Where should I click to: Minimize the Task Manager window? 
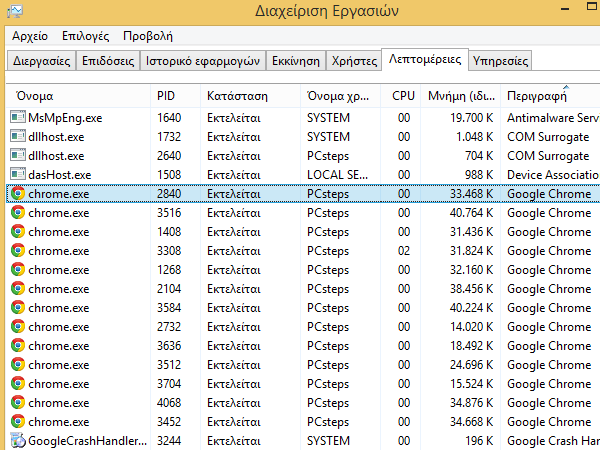[x=564, y=8]
